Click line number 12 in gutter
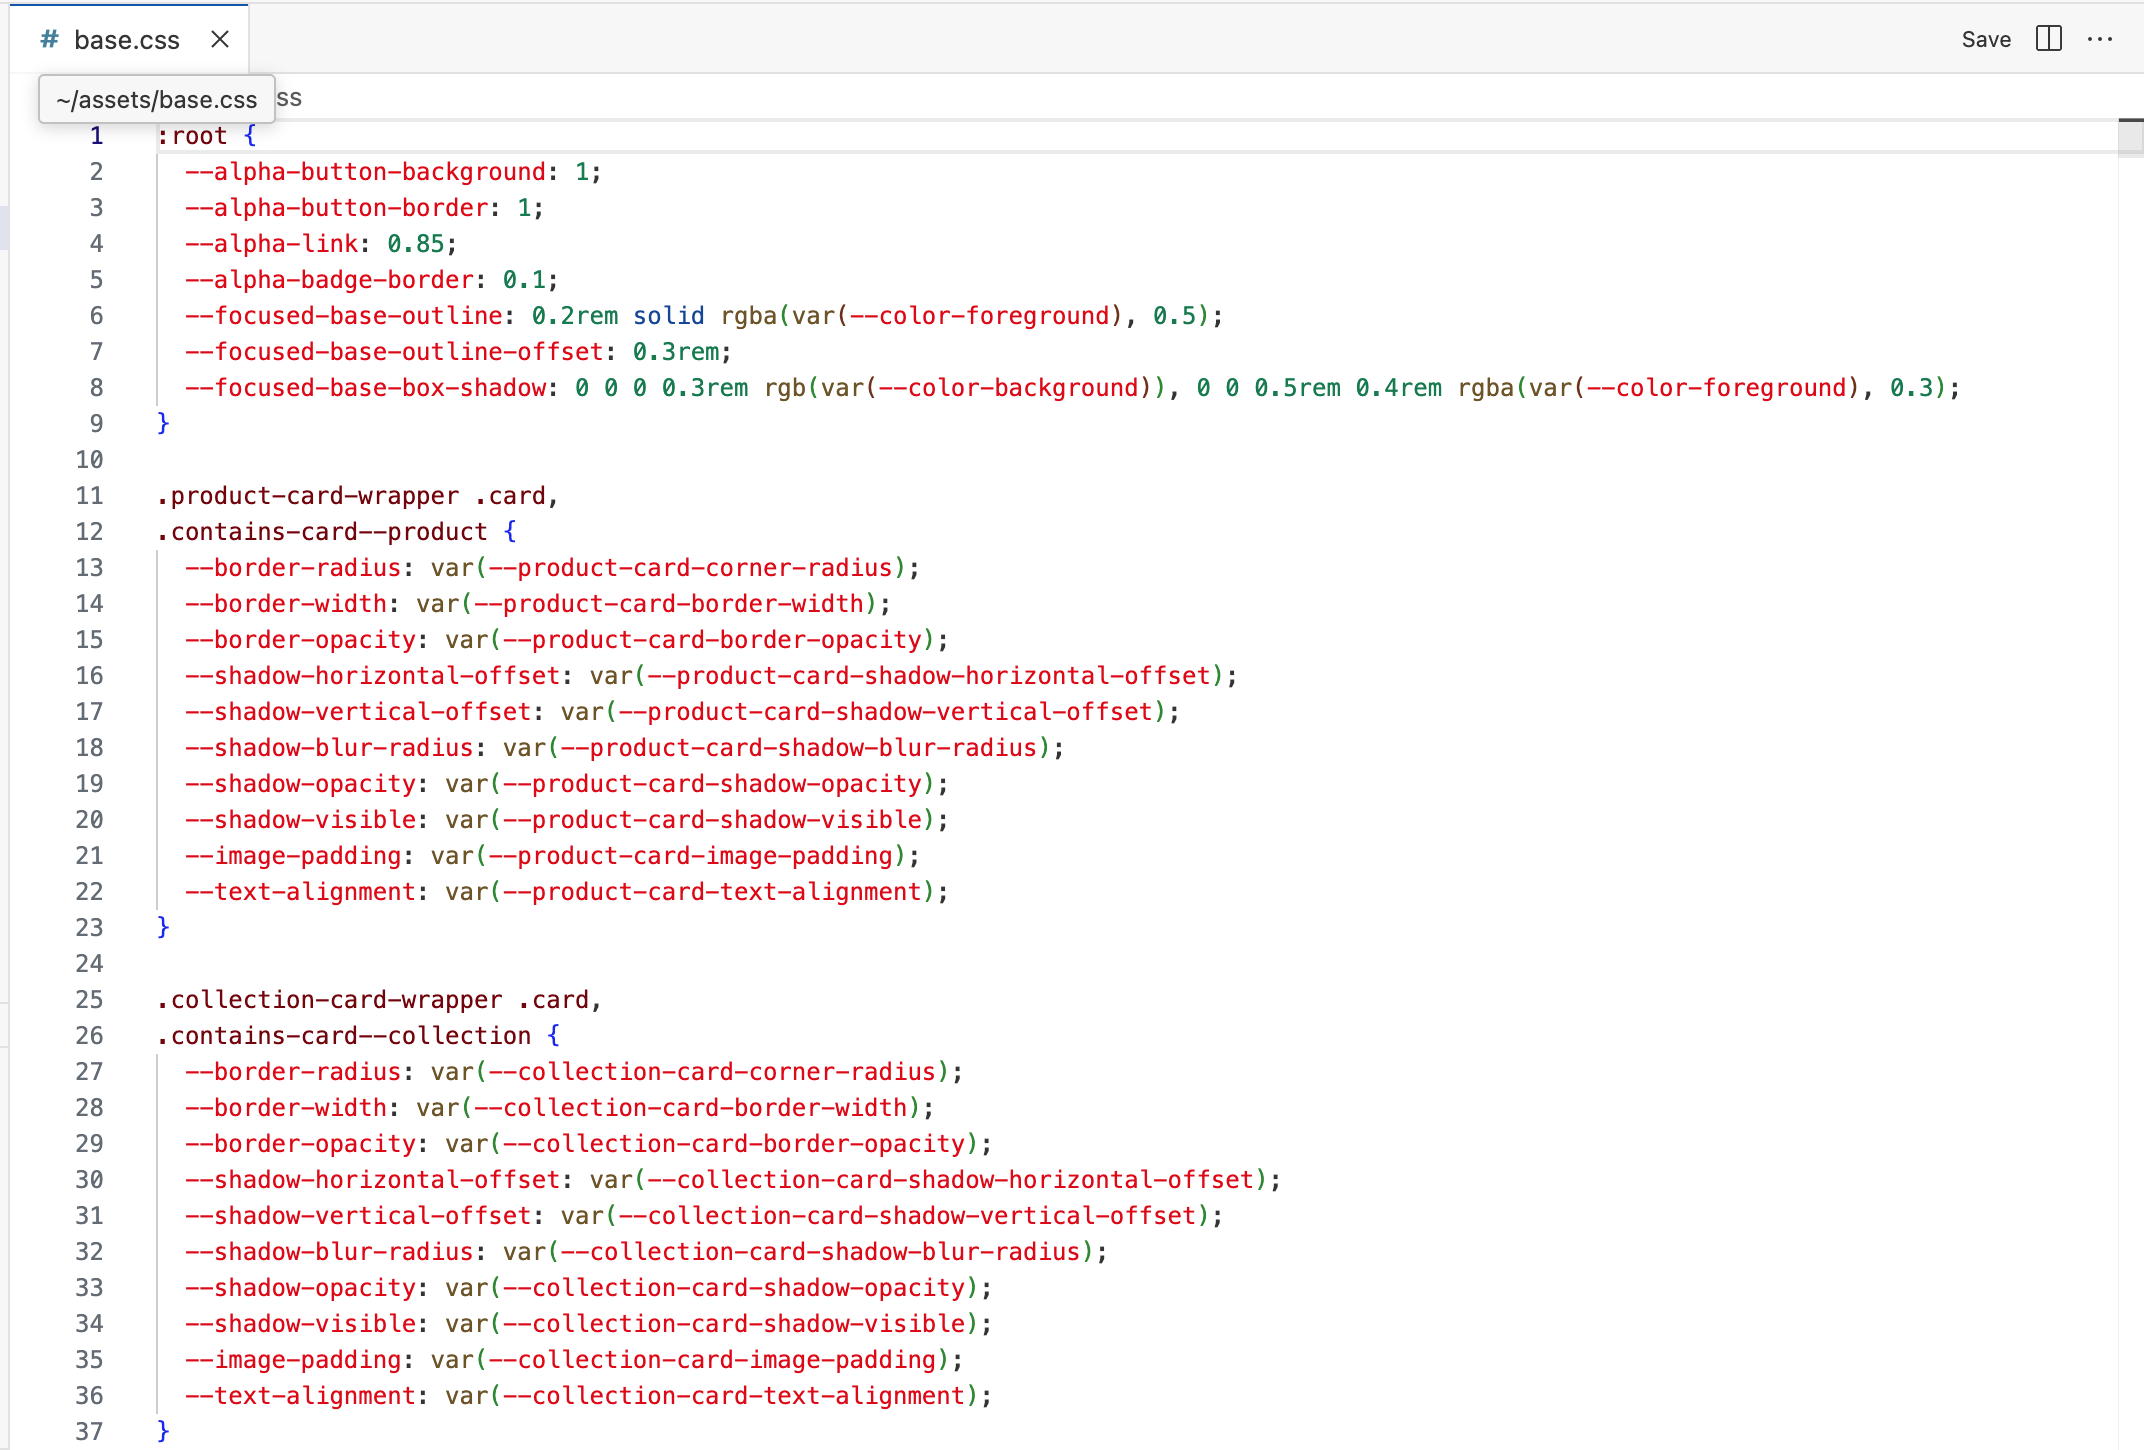This screenshot has width=2144, height=1450. click(x=90, y=532)
